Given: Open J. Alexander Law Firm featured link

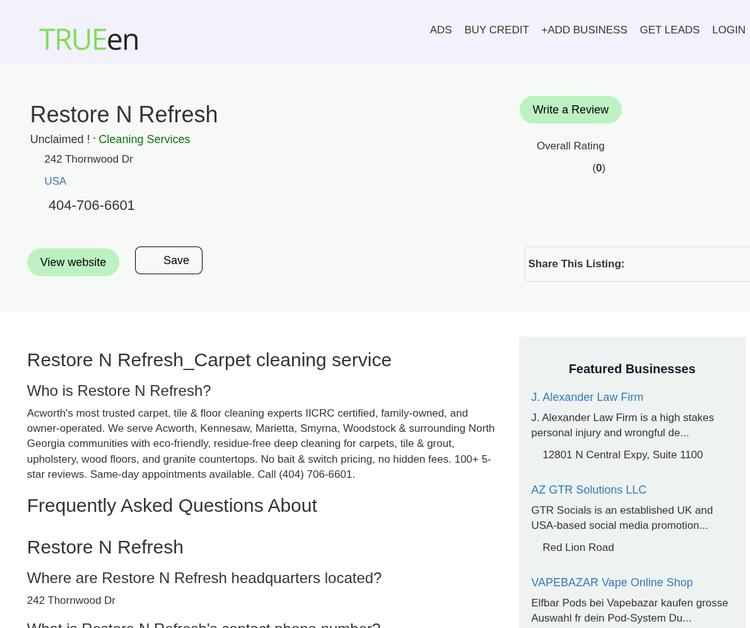Looking at the screenshot, I should pyautogui.click(x=587, y=397).
